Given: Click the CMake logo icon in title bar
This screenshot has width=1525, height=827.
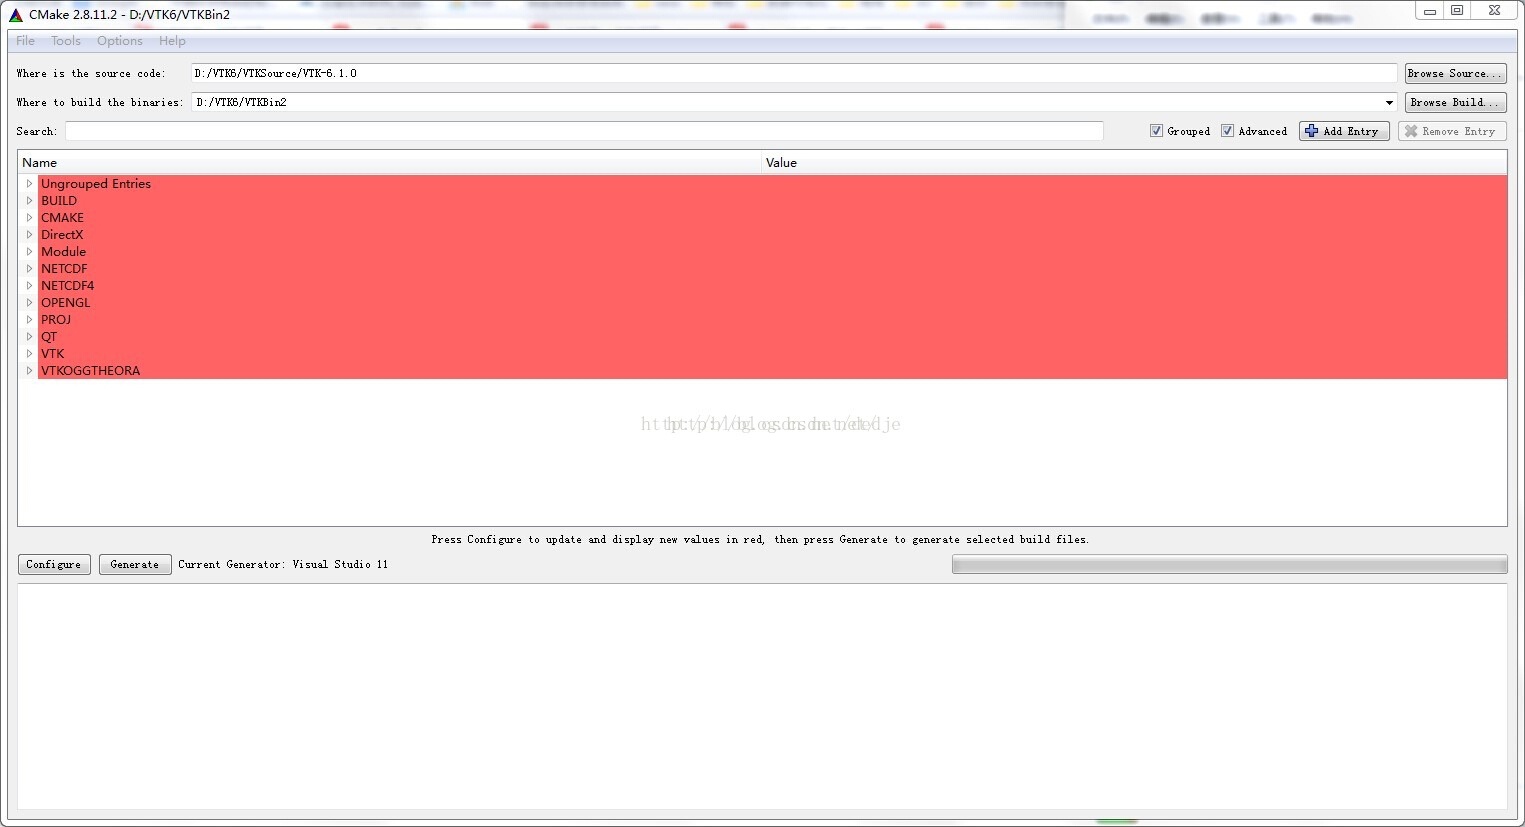Looking at the screenshot, I should [x=16, y=15].
